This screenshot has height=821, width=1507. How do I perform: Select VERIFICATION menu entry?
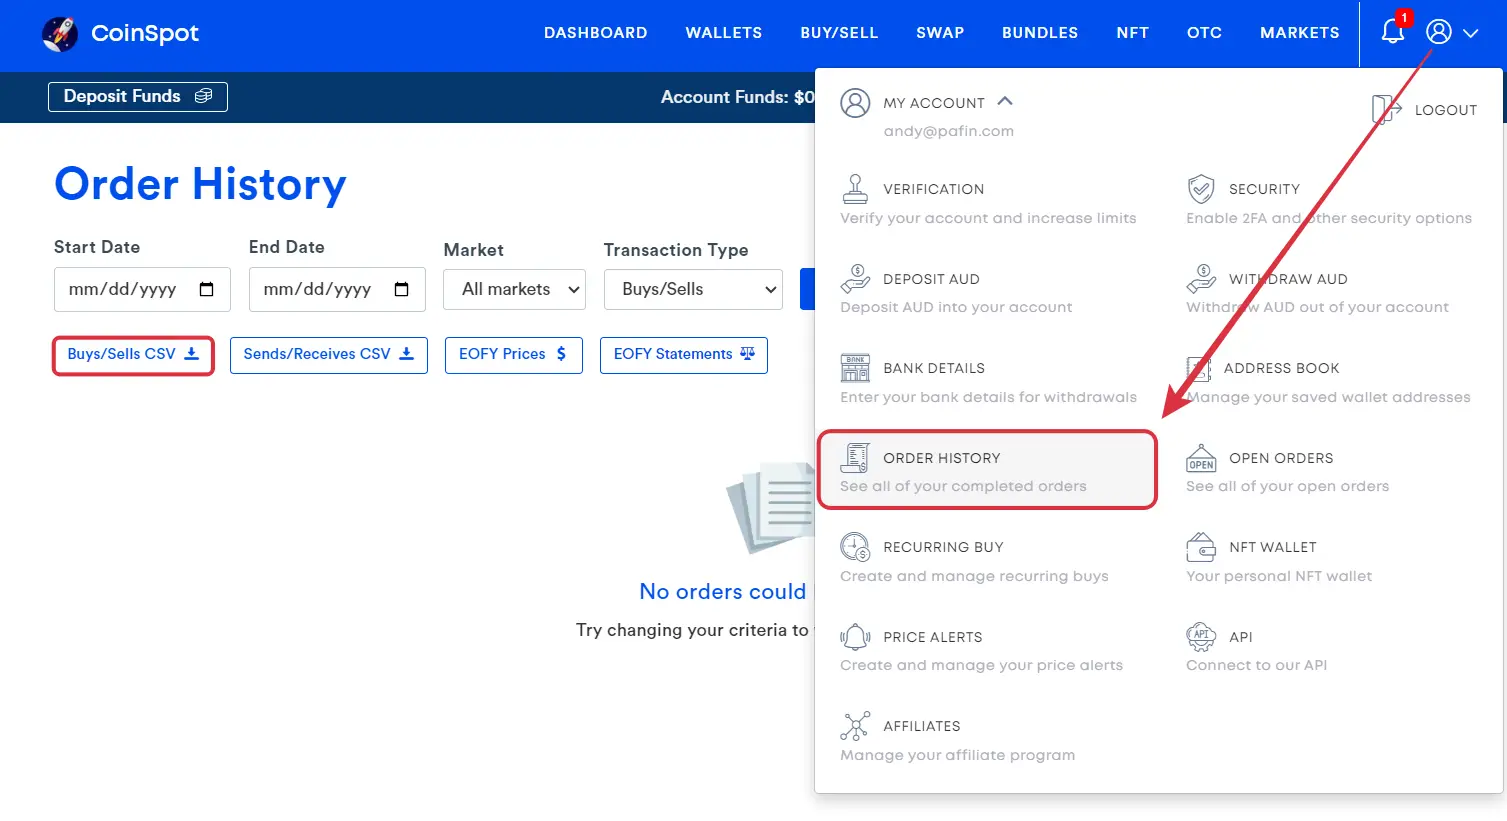[933, 189]
